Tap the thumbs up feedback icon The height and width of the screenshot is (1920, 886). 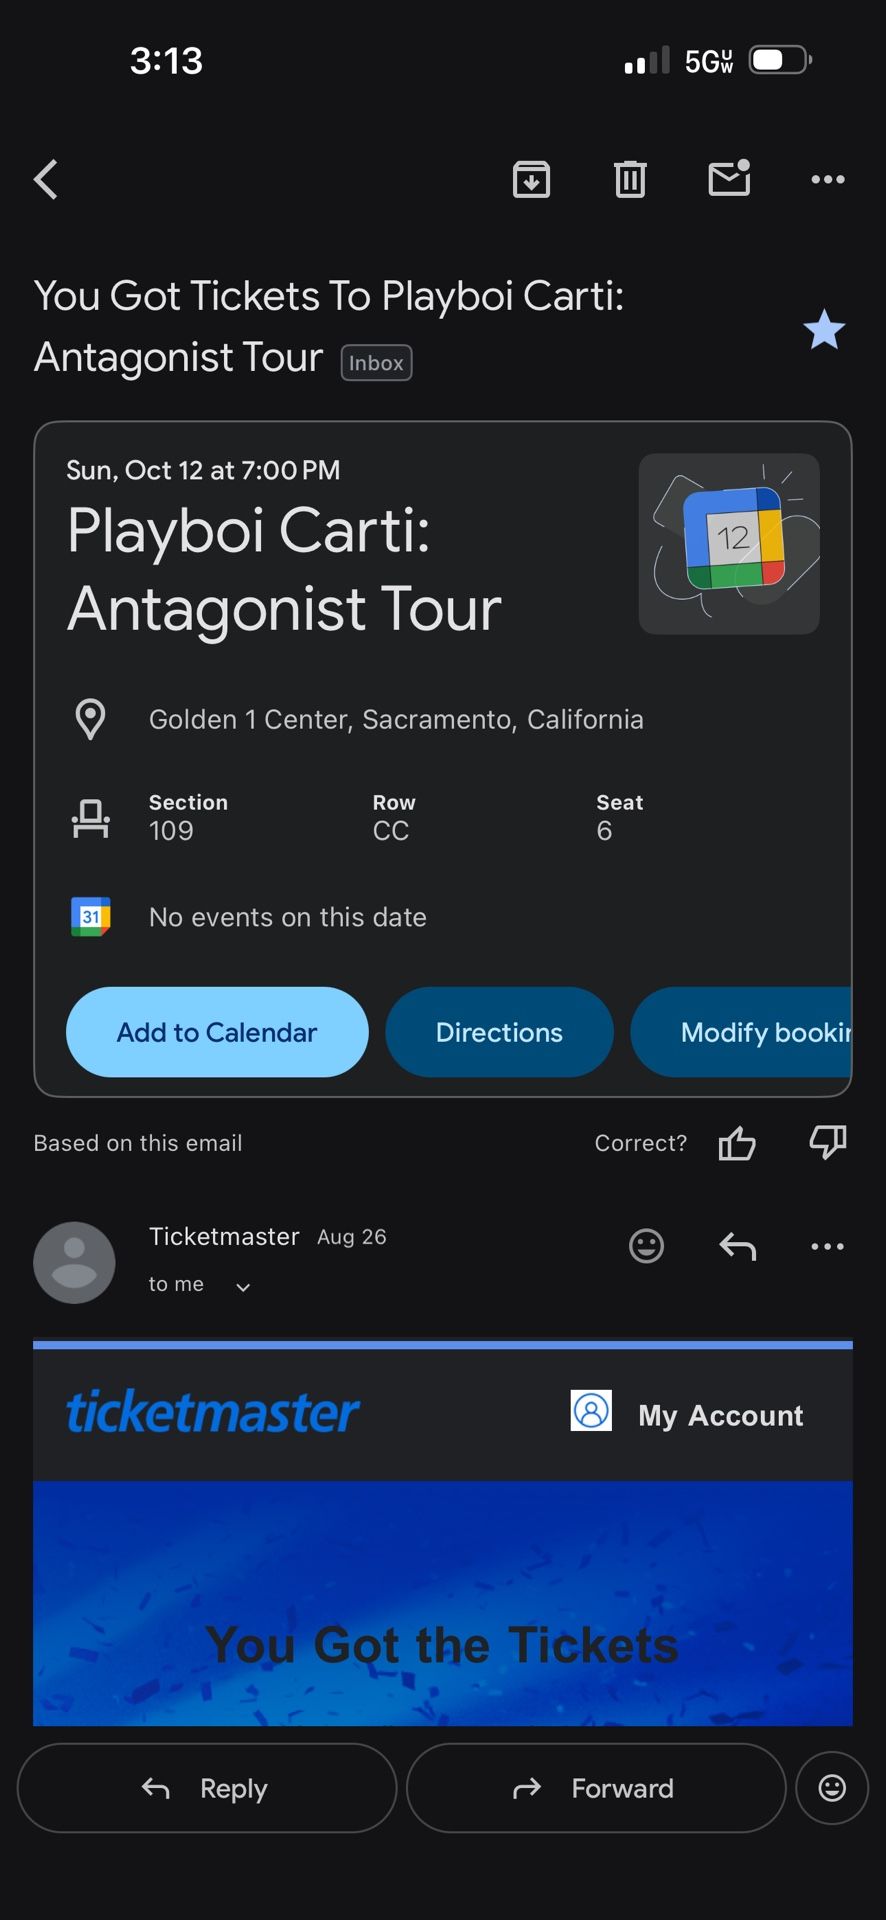[x=737, y=1143]
